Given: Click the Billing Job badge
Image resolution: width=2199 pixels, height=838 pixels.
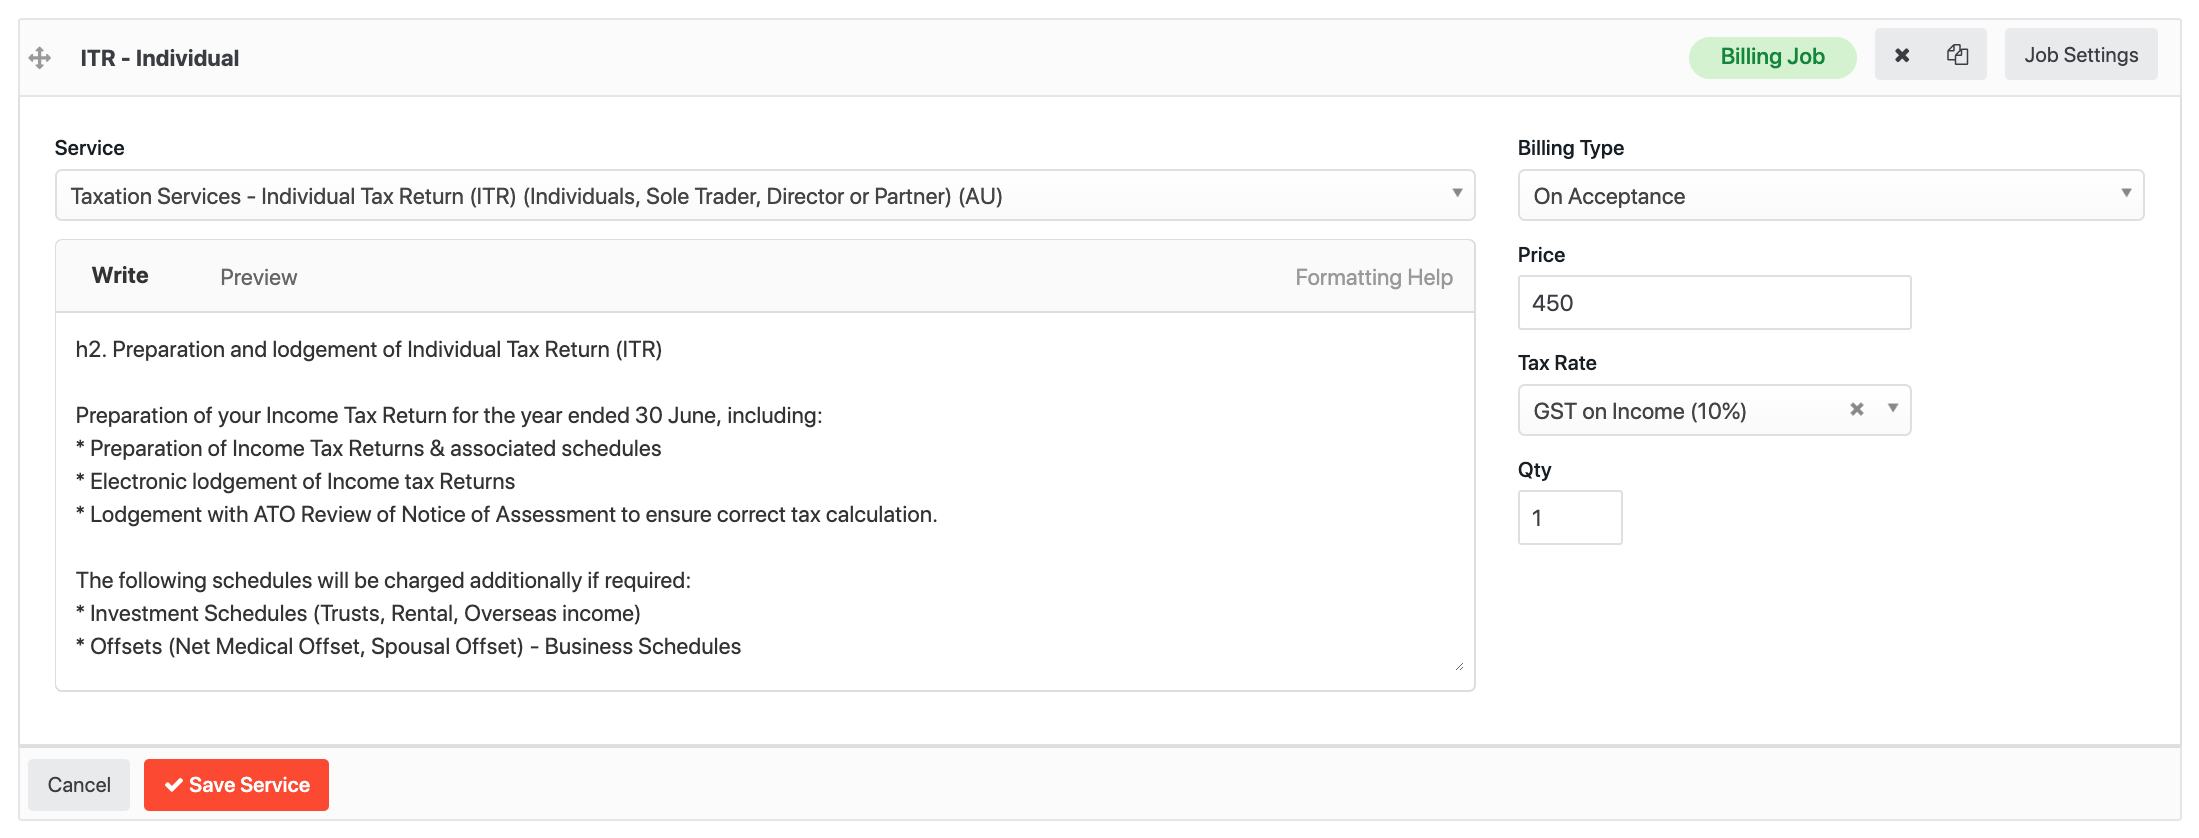Looking at the screenshot, I should 1773,57.
